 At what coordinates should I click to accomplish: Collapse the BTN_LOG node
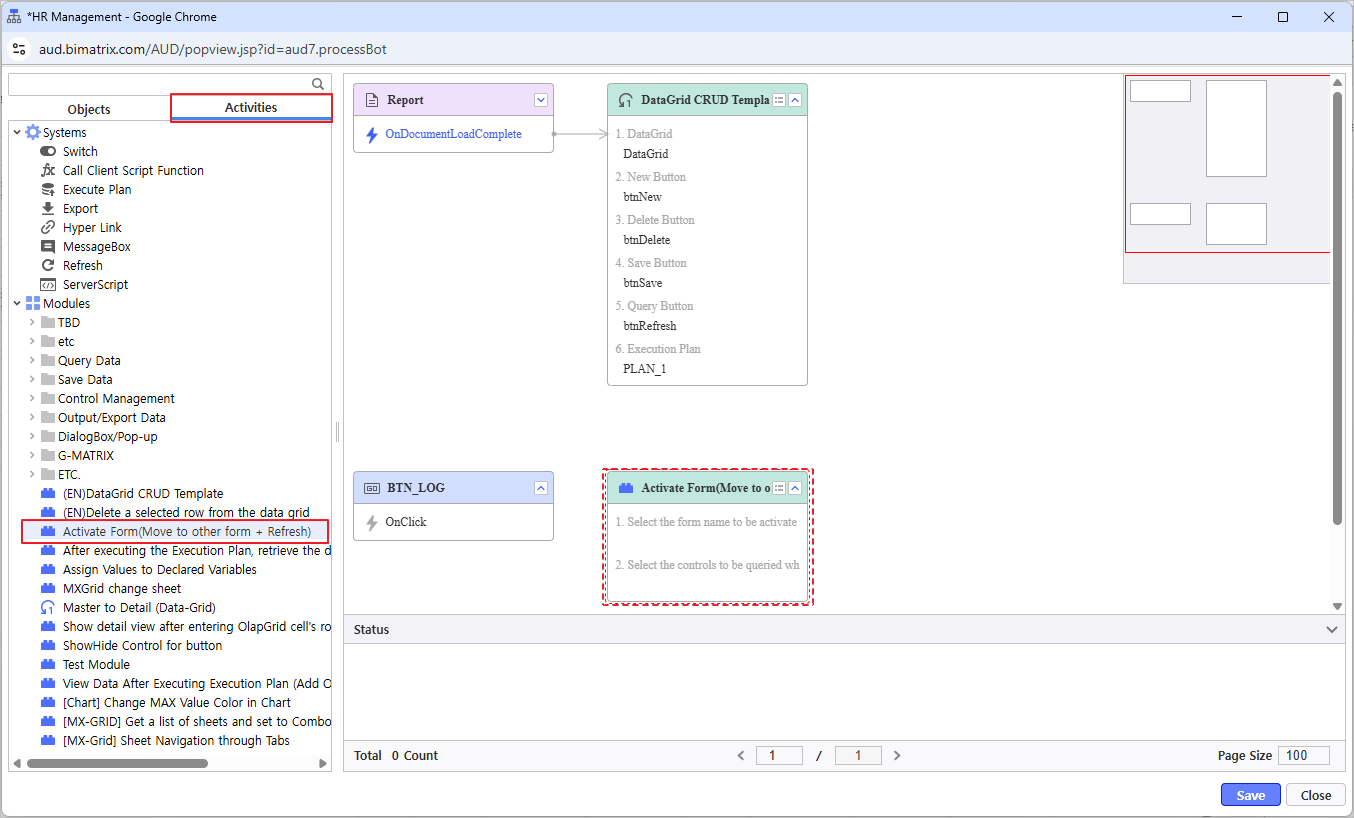point(541,488)
